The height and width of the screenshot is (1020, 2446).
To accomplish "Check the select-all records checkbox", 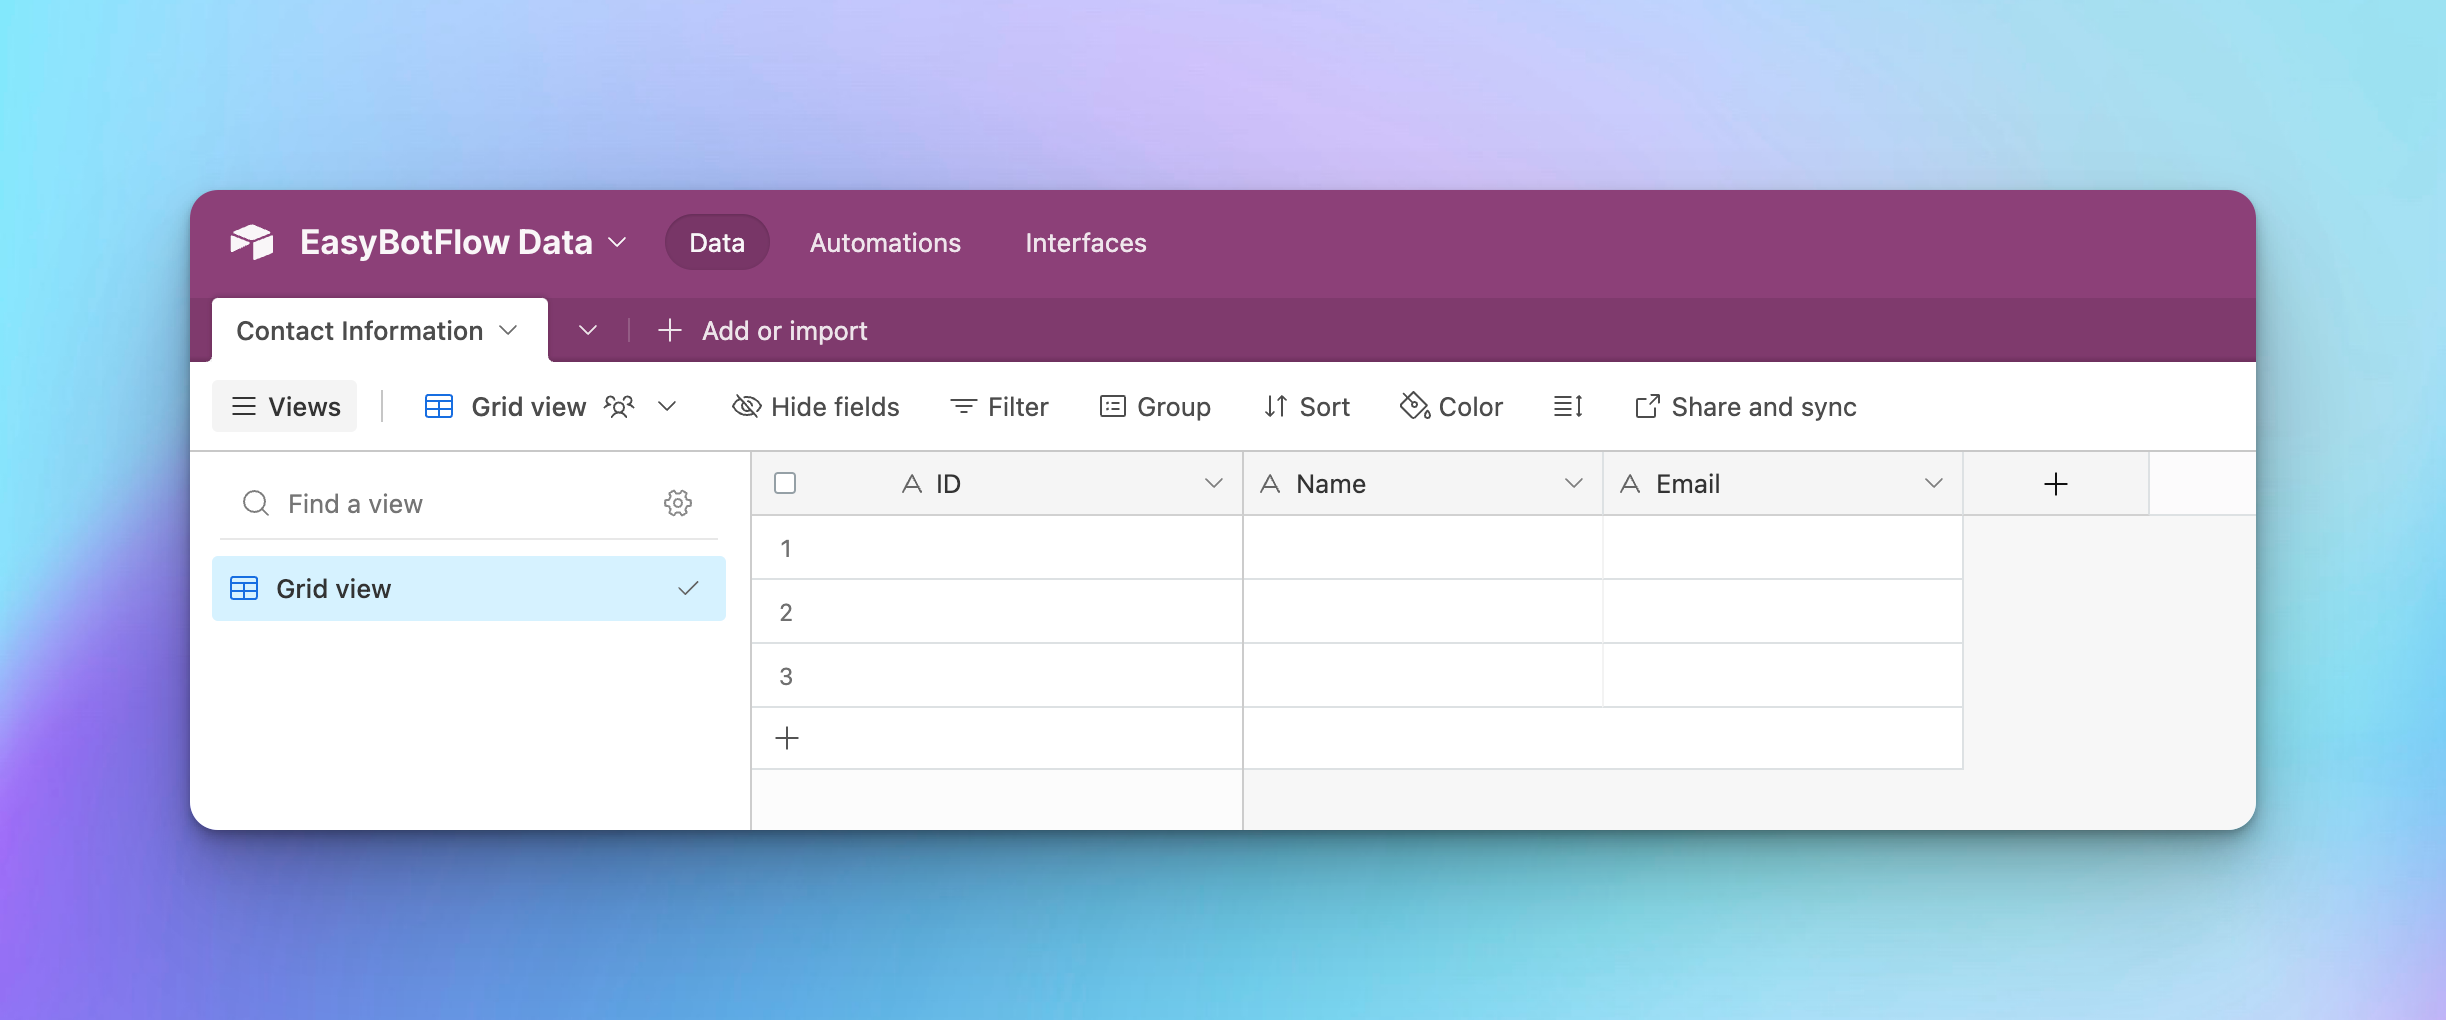I will pos(785,484).
